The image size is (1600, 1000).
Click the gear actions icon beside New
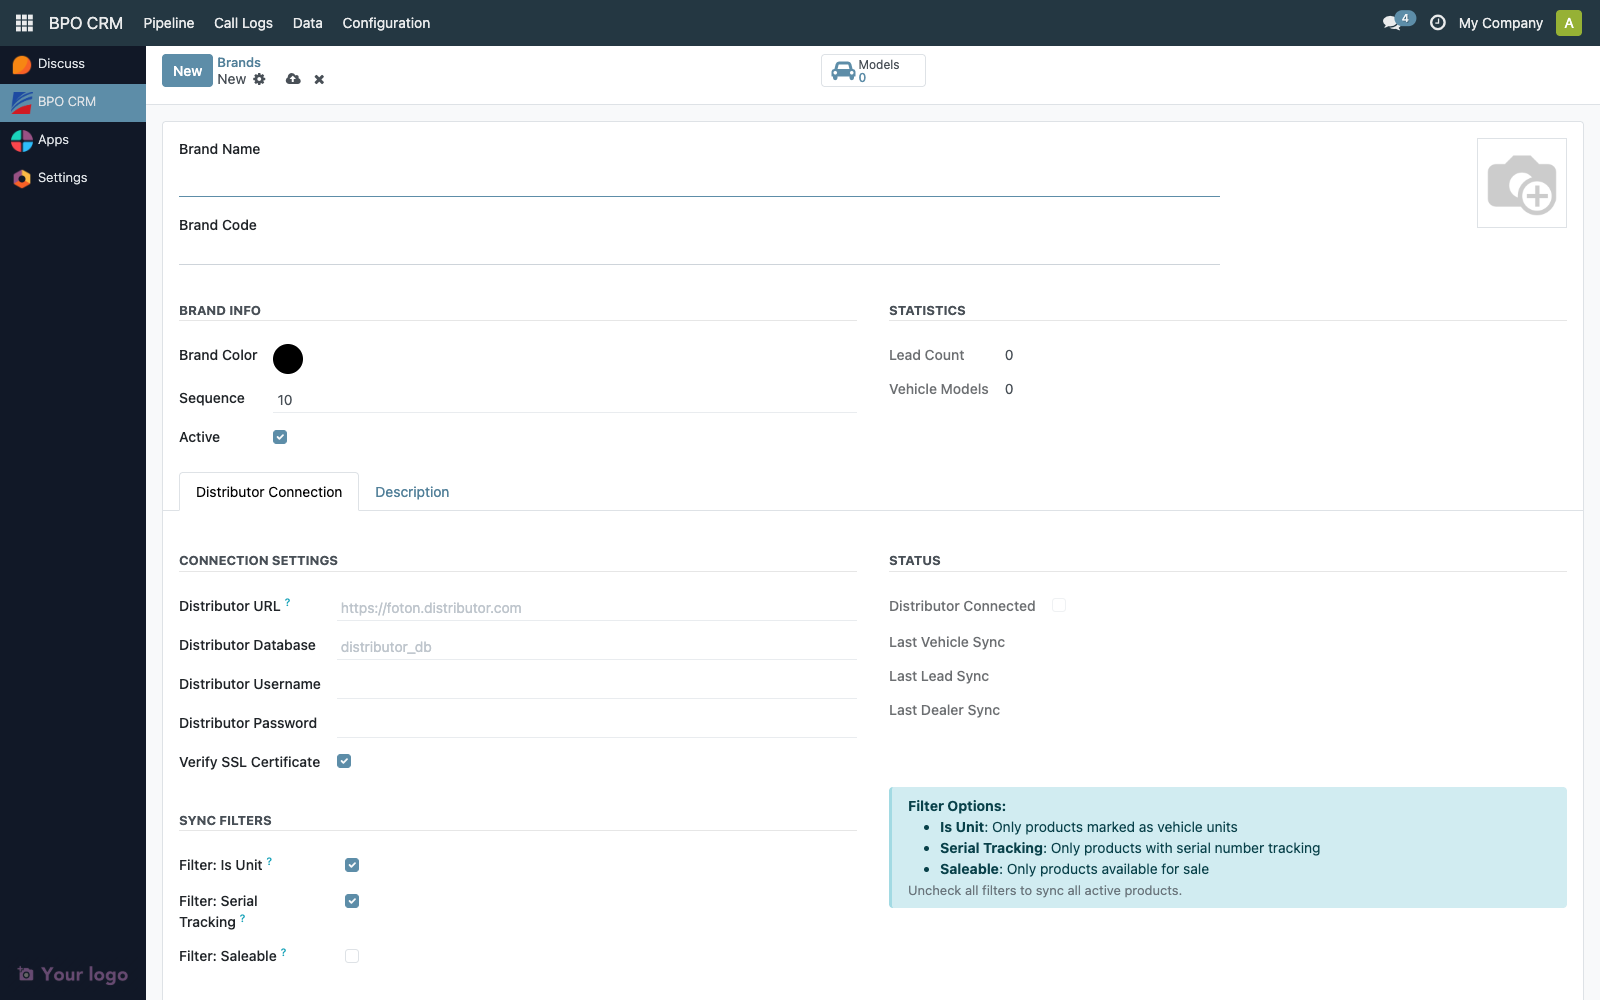[x=260, y=79]
